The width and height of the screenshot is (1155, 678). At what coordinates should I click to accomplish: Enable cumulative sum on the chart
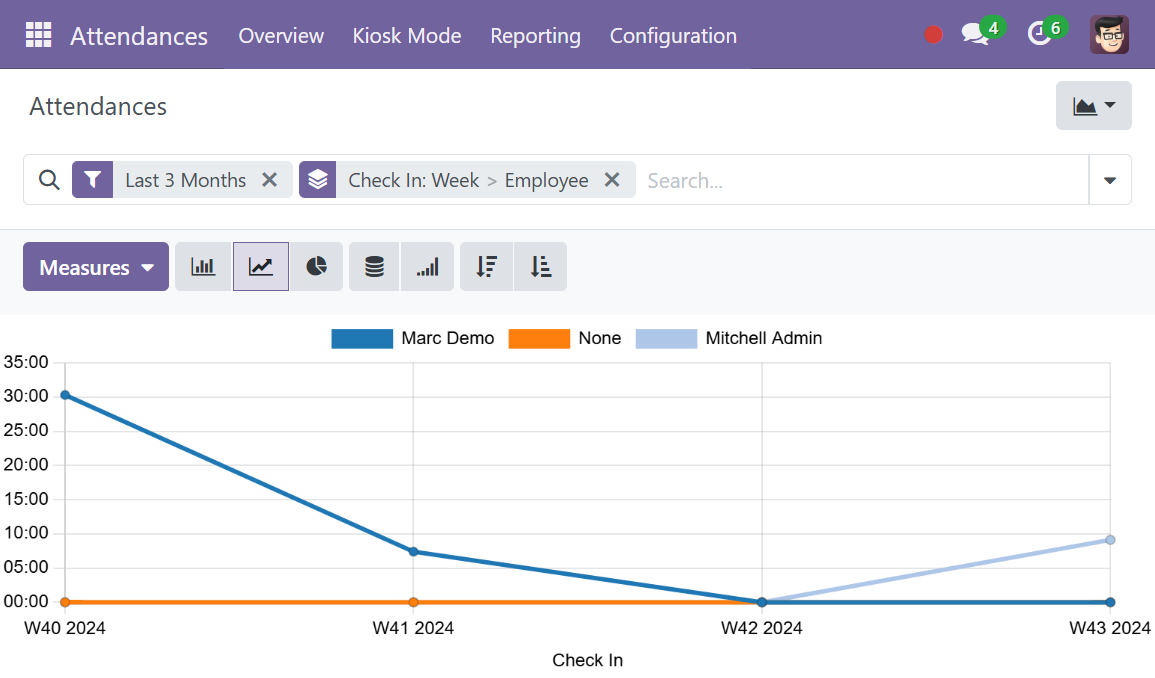pos(427,266)
